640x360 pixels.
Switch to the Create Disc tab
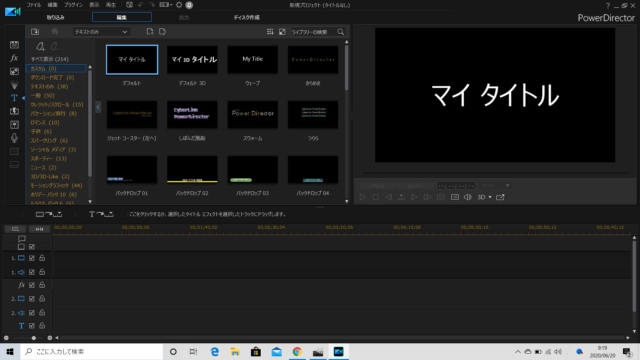click(247, 18)
